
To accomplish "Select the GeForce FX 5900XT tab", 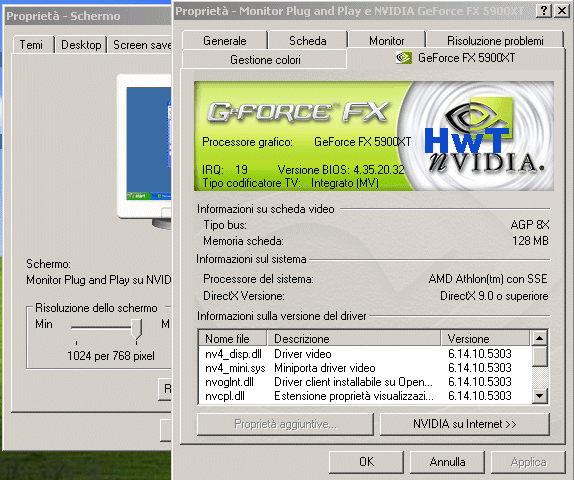I will coord(456,58).
